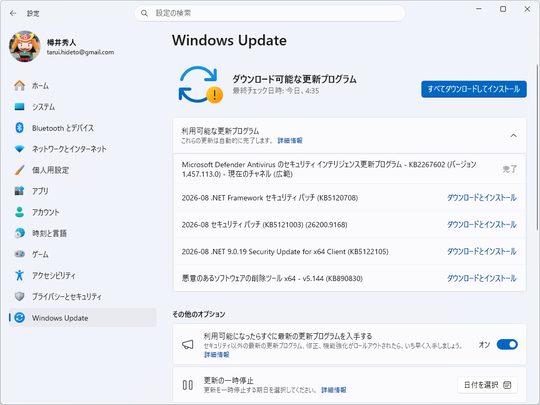Click the vertical scrollbar on right
This screenshot has height=405, width=540.
point(537,147)
